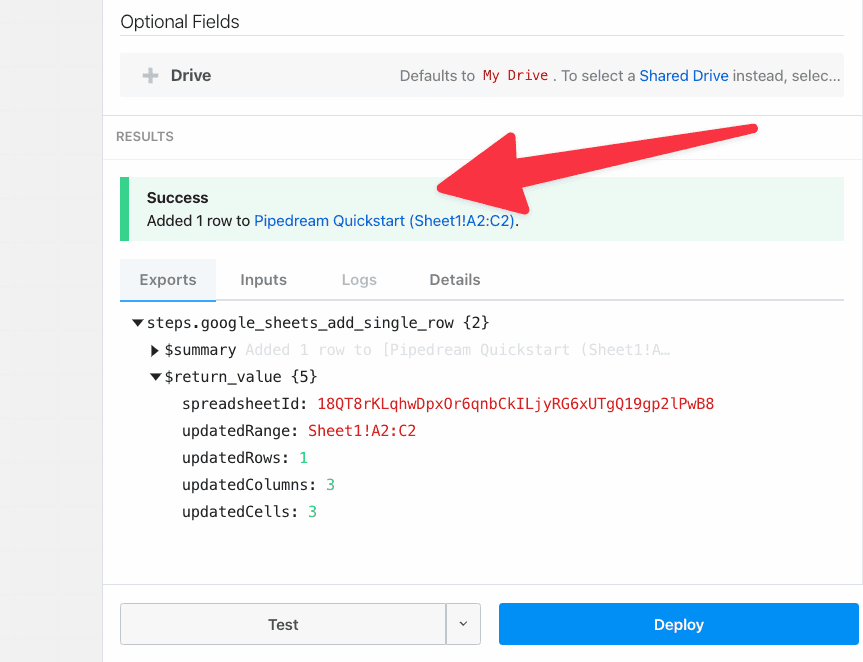The height and width of the screenshot is (662, 863).
Task: Select the Logs tab
Action: click(359, 280)
